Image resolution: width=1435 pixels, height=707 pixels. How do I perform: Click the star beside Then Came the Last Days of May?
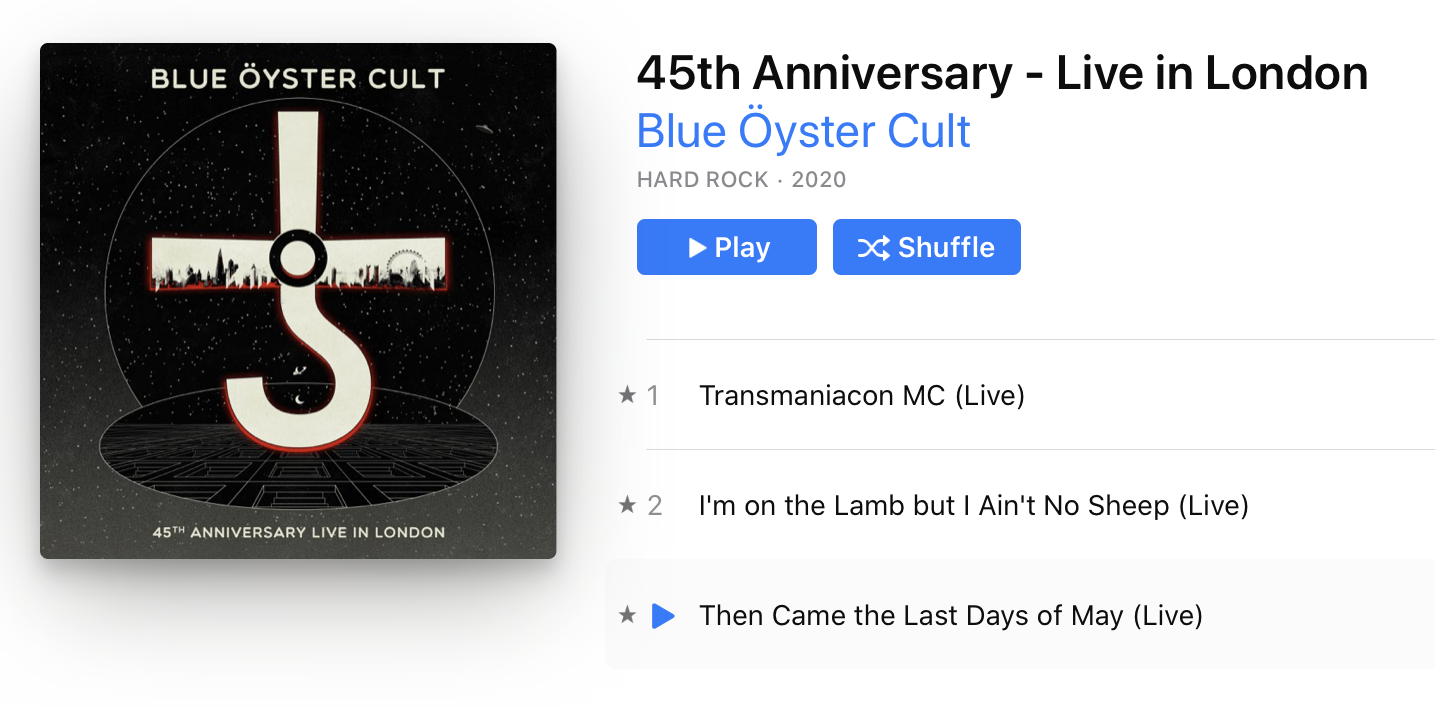[x=627, y=615]
